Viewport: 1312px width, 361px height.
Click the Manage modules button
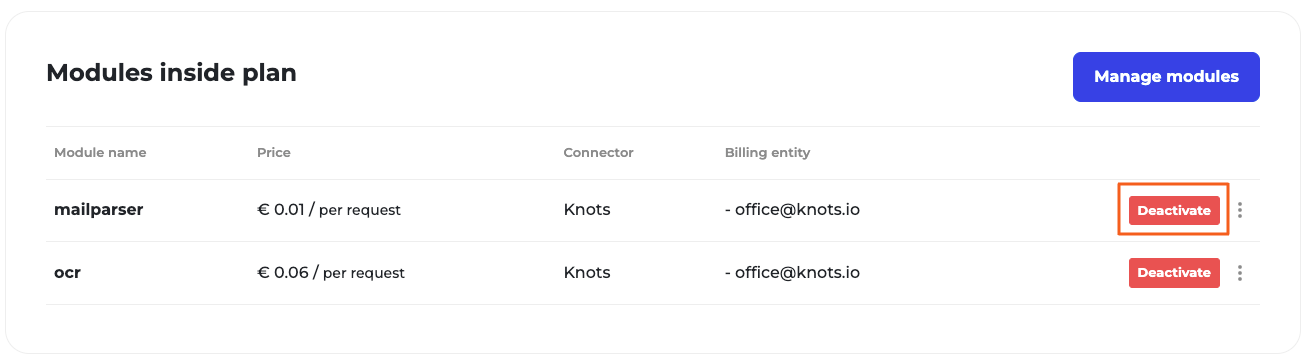coord(1166,77)
